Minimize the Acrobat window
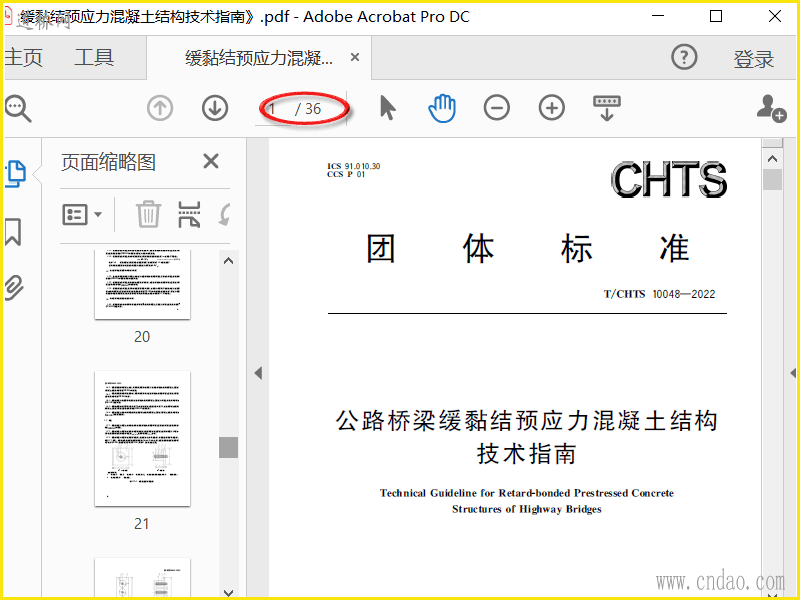This screenshot has width=800, height=600. pyautogui.click(x=658, y=16)
